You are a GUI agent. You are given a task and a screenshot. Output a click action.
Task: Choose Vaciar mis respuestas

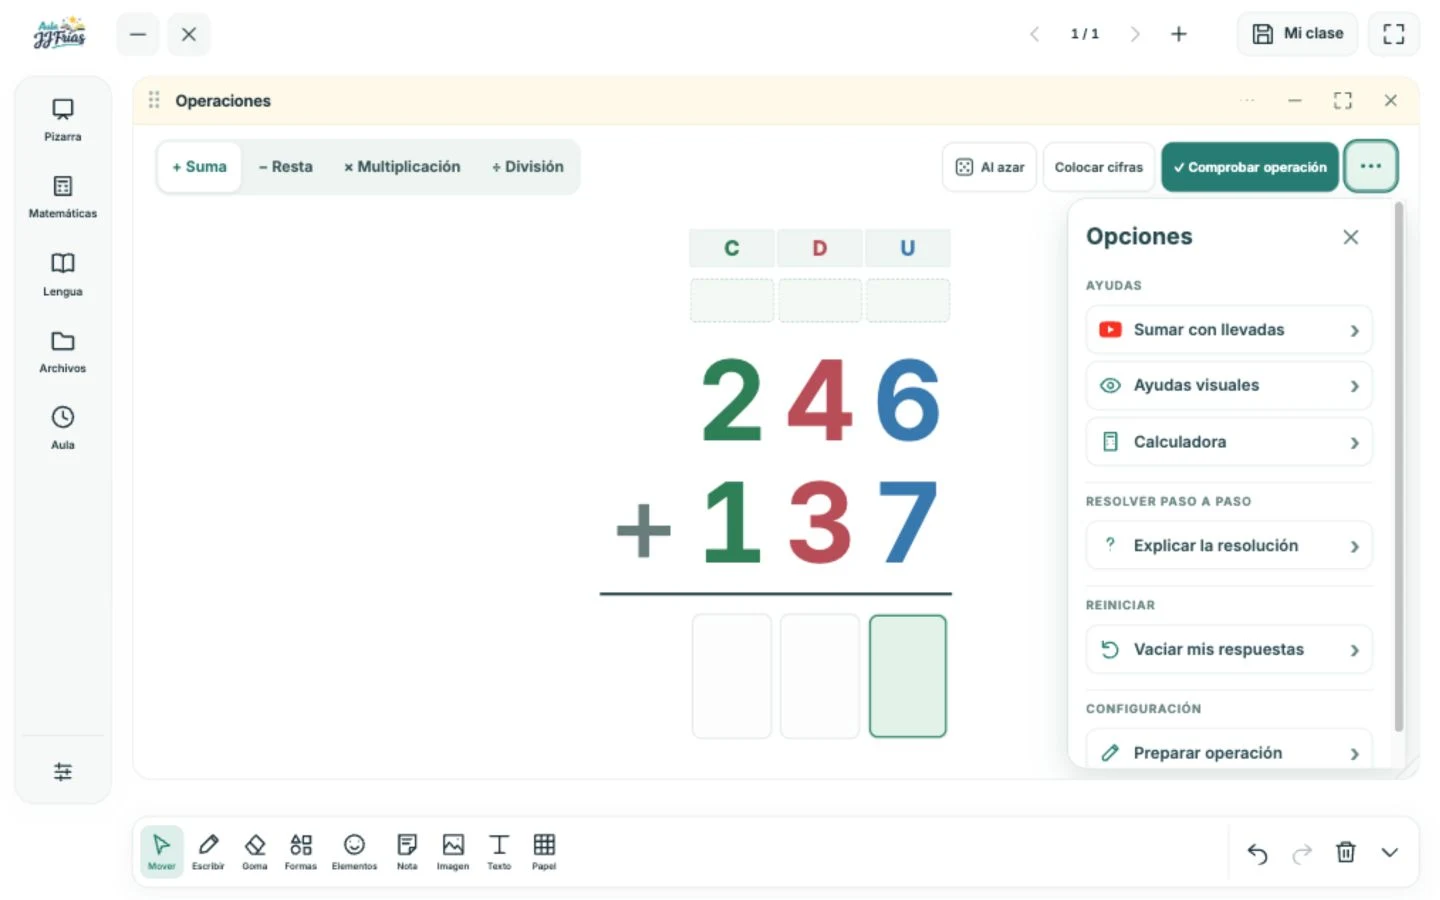[x=1228, y=650]
